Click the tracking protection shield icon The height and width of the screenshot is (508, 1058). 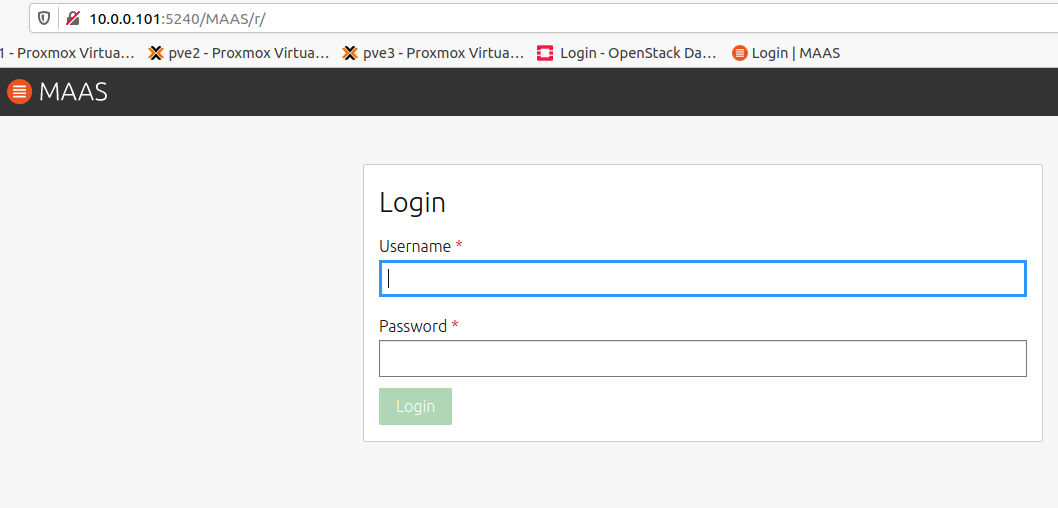[44, 18]
